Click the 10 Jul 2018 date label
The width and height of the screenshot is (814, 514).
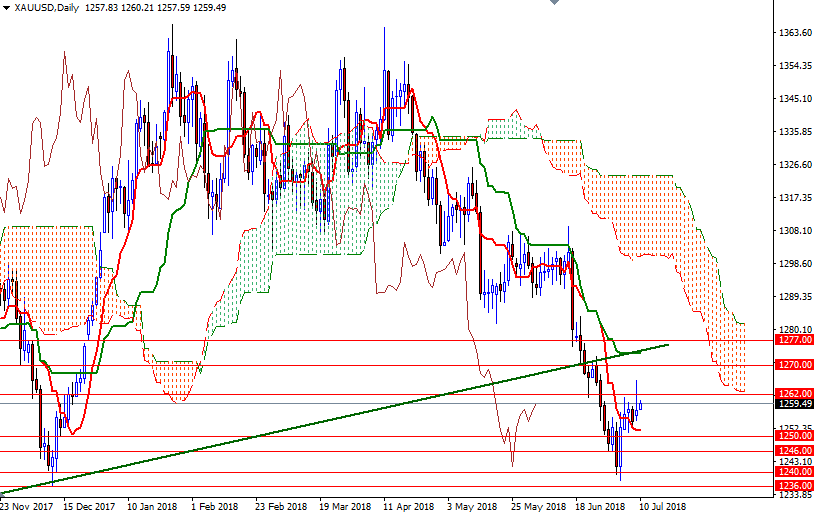click(x=662, y=506)
